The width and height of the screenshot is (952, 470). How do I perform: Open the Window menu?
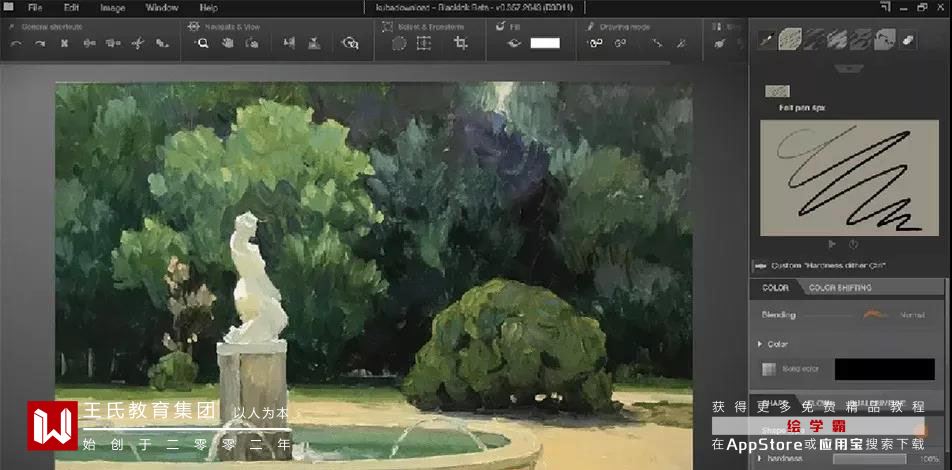162,8
